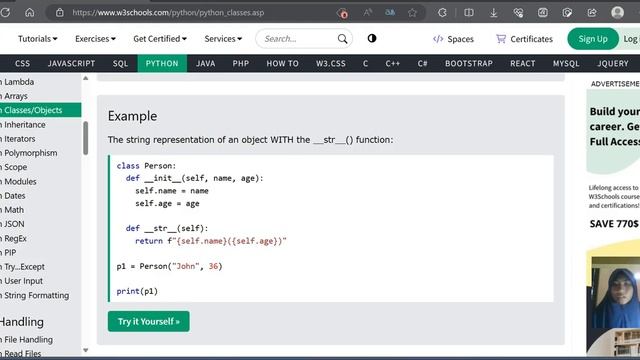Open the C# tutorial tab
Screen dimensions: 640x360
422,63
